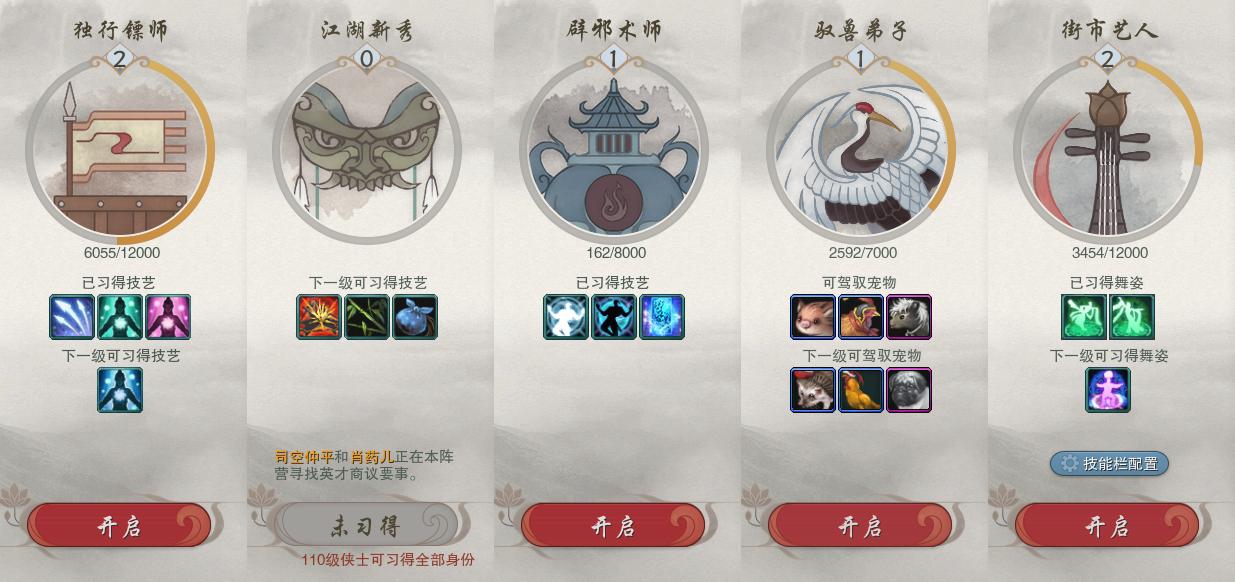Select the first green dance pose icon
Screen dimensions: 1235x582
point(1084,317)
